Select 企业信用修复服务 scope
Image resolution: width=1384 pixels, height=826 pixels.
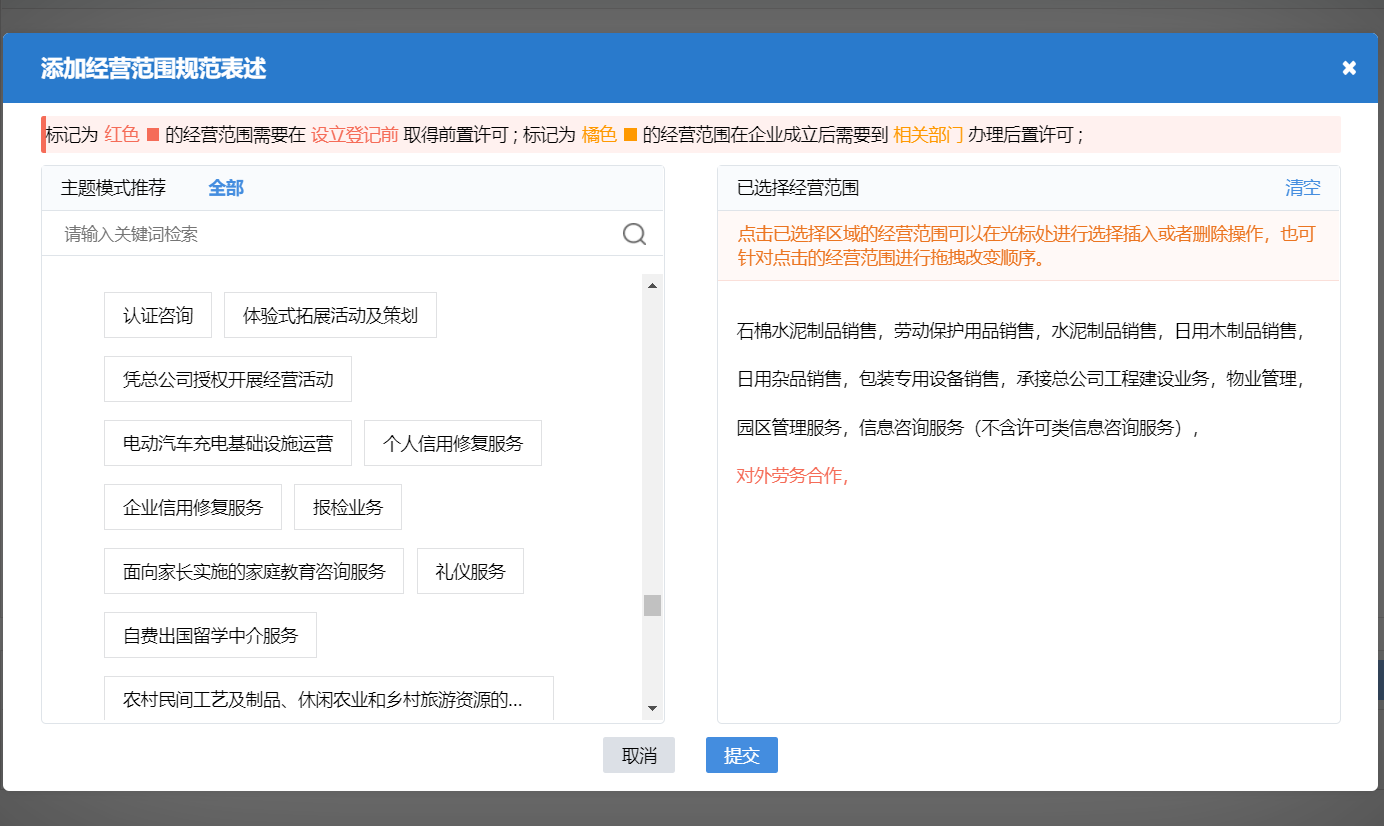[192, 506]
